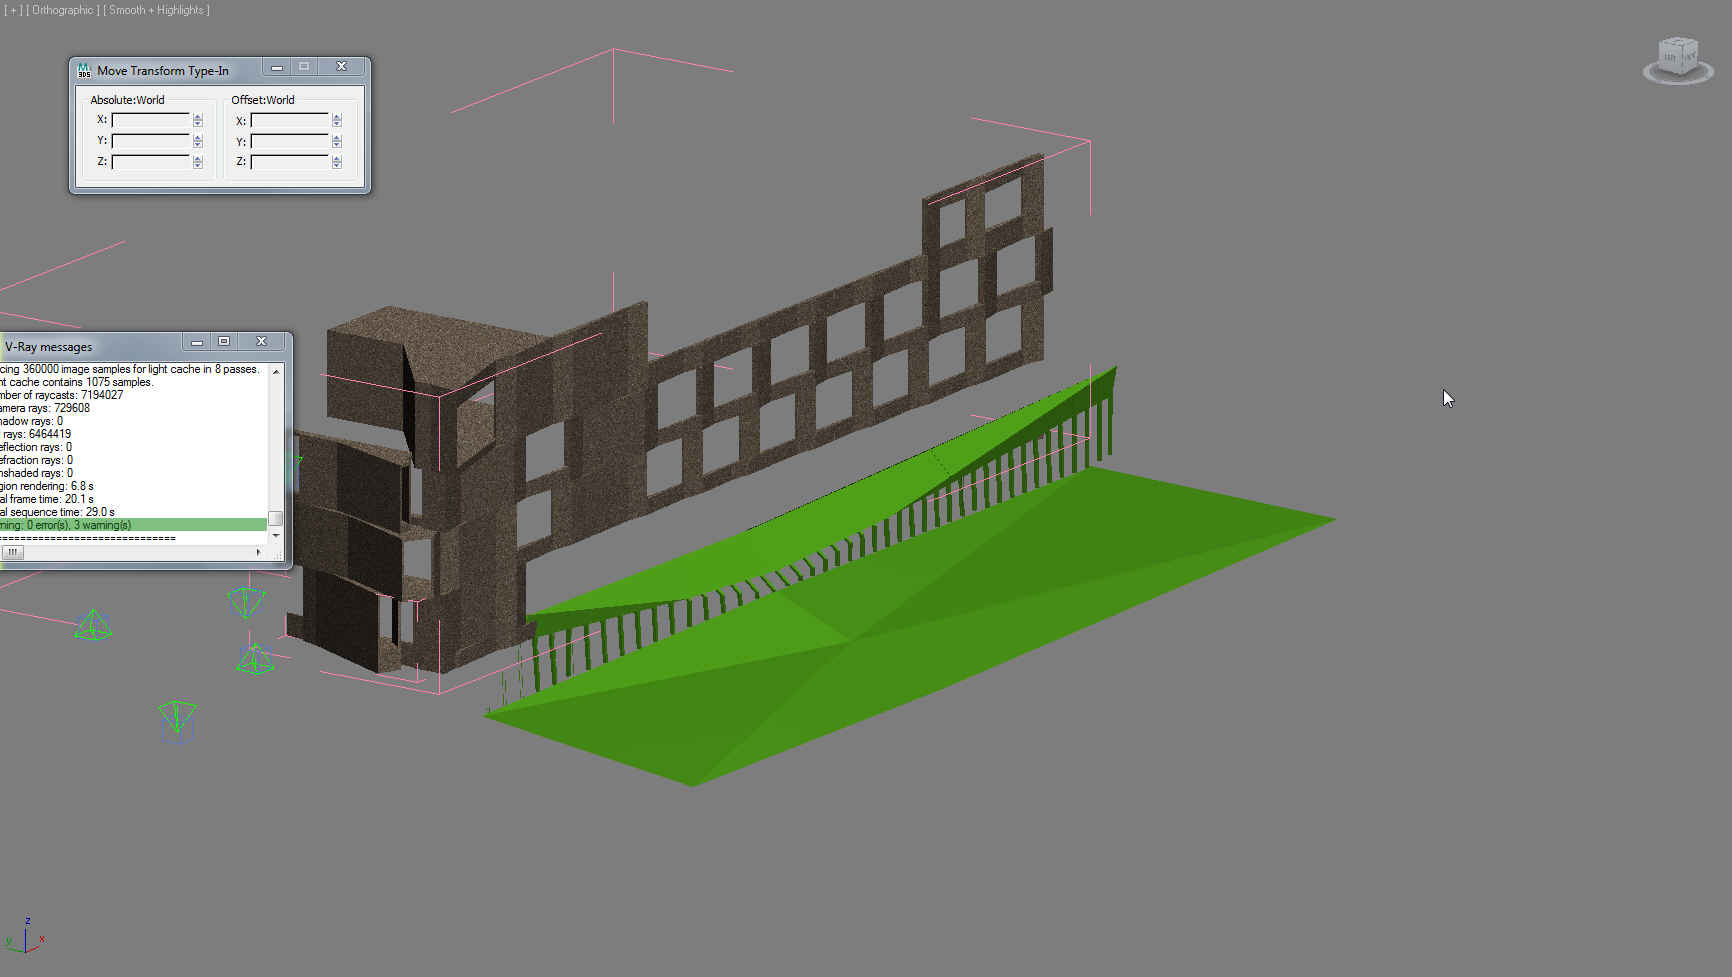The image size is (1732, 977).
Task: Click the Offset:World Y input field
Action: pos(289,141)
